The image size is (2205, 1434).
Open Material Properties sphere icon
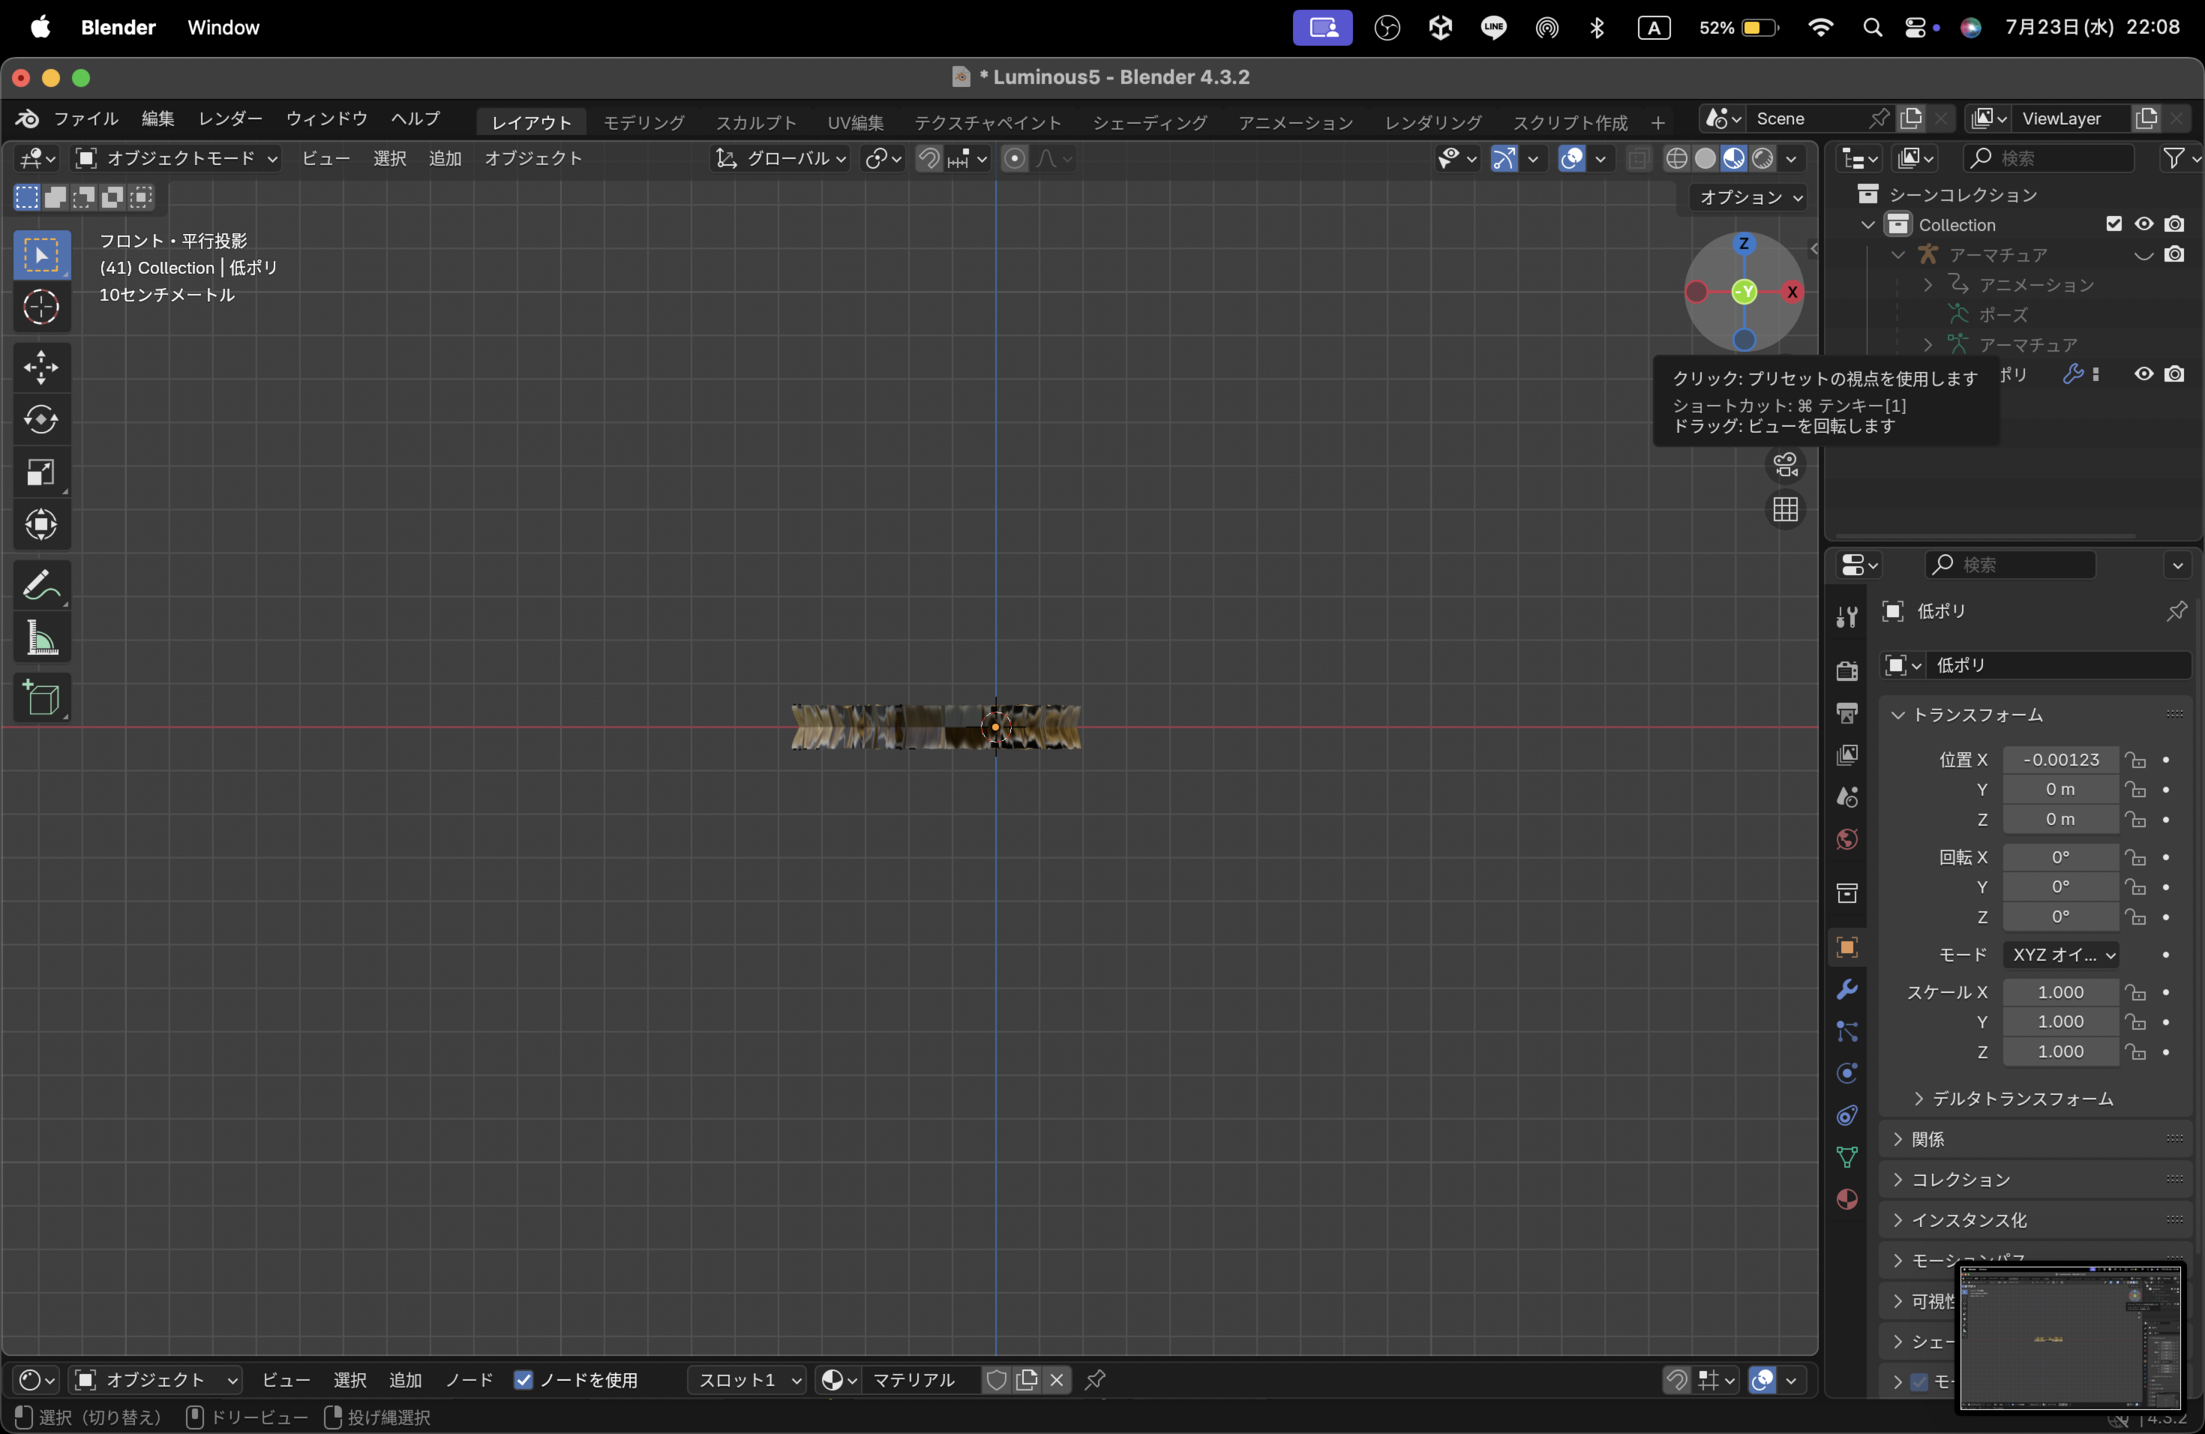pos(1846,1199)
